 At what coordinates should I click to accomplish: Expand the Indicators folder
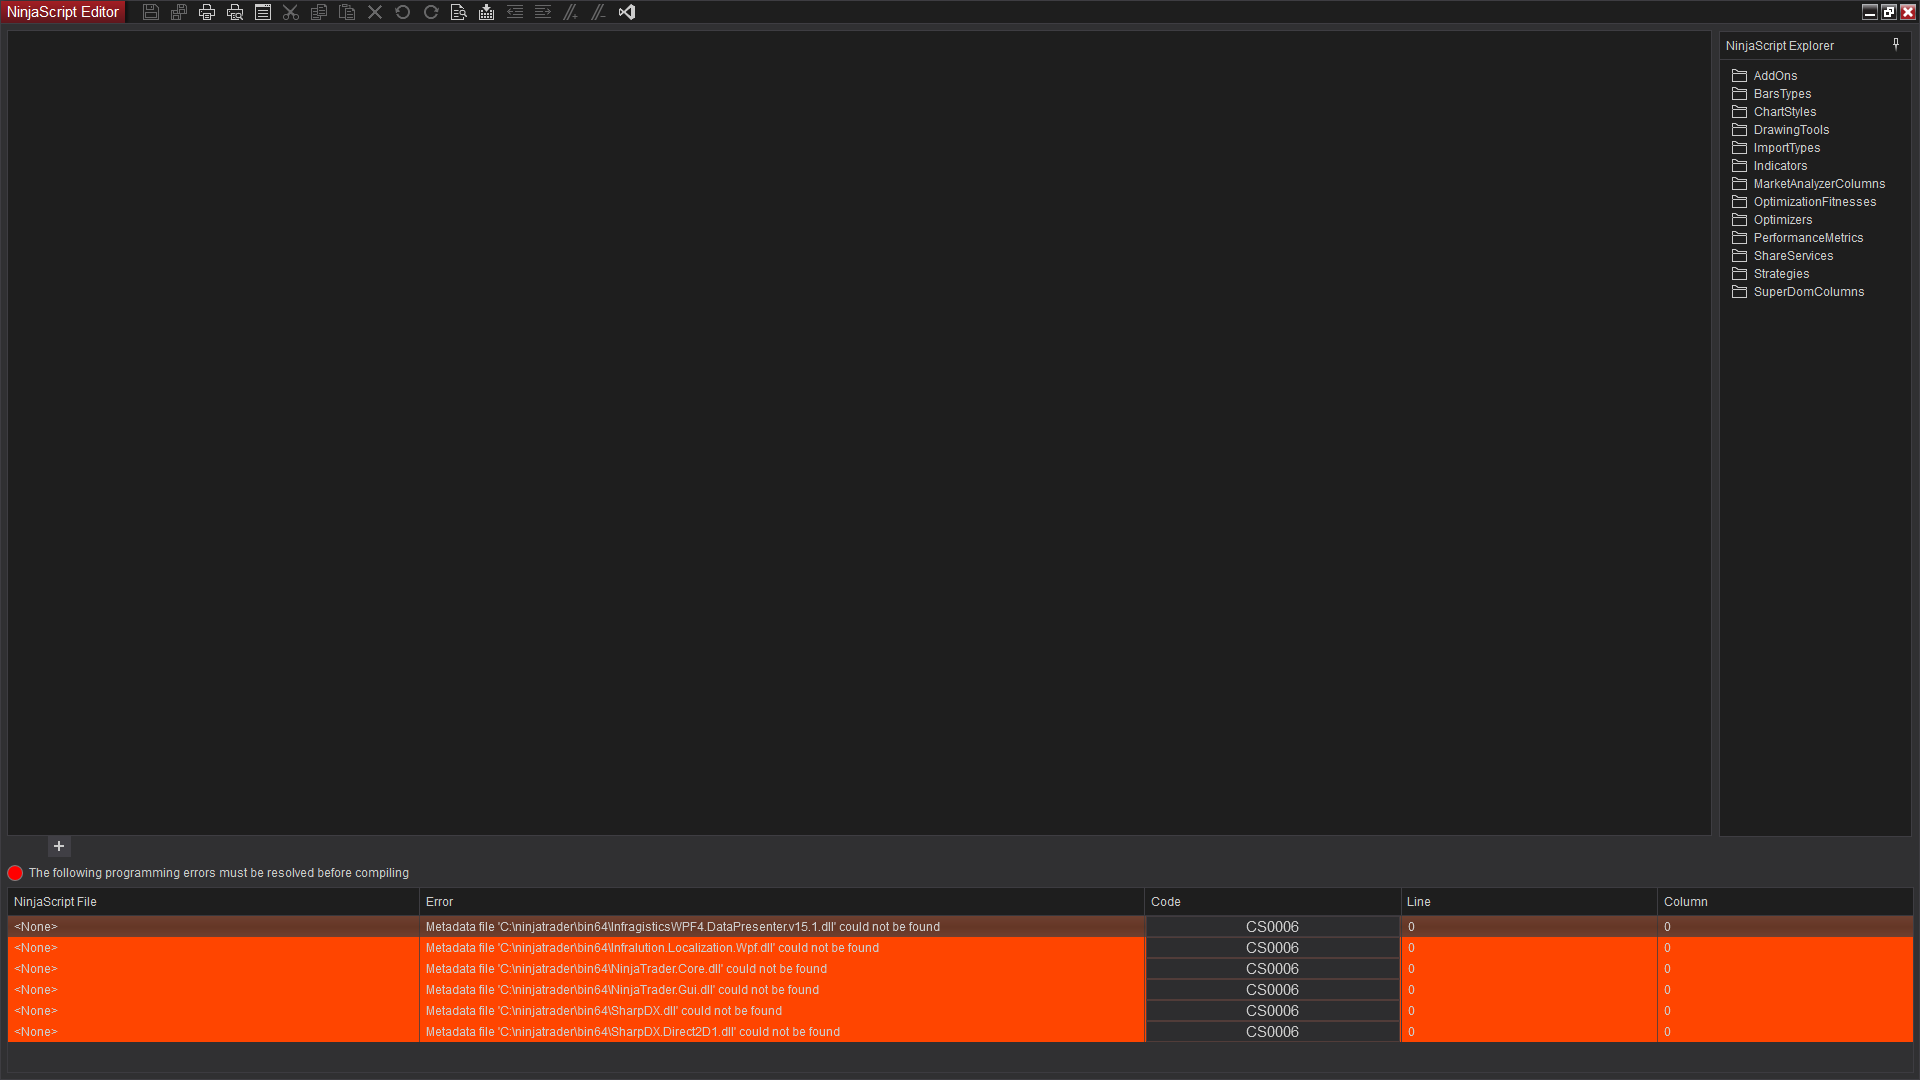pyautogui.click(x=1779, y=166)
